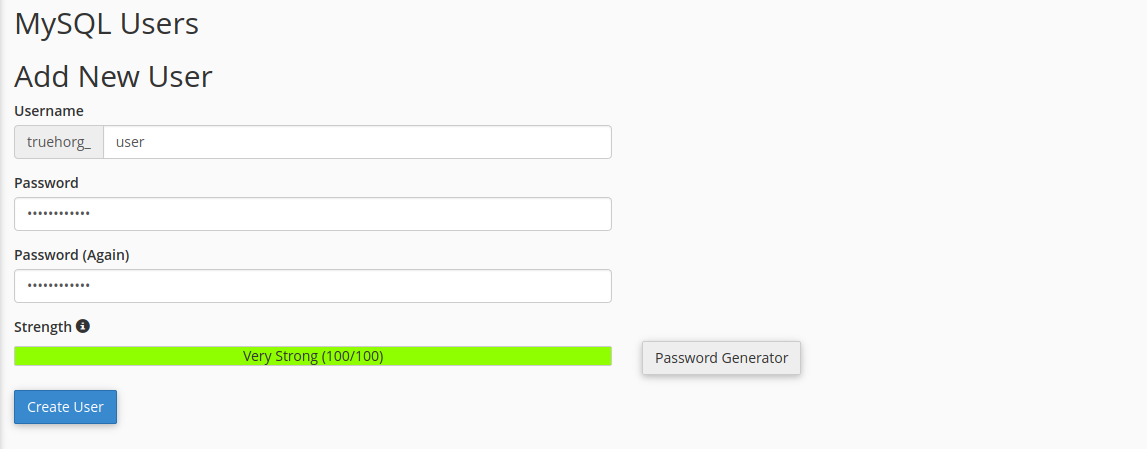Click the far right end of strength bar
The image size is (1147, 449).
606,356
